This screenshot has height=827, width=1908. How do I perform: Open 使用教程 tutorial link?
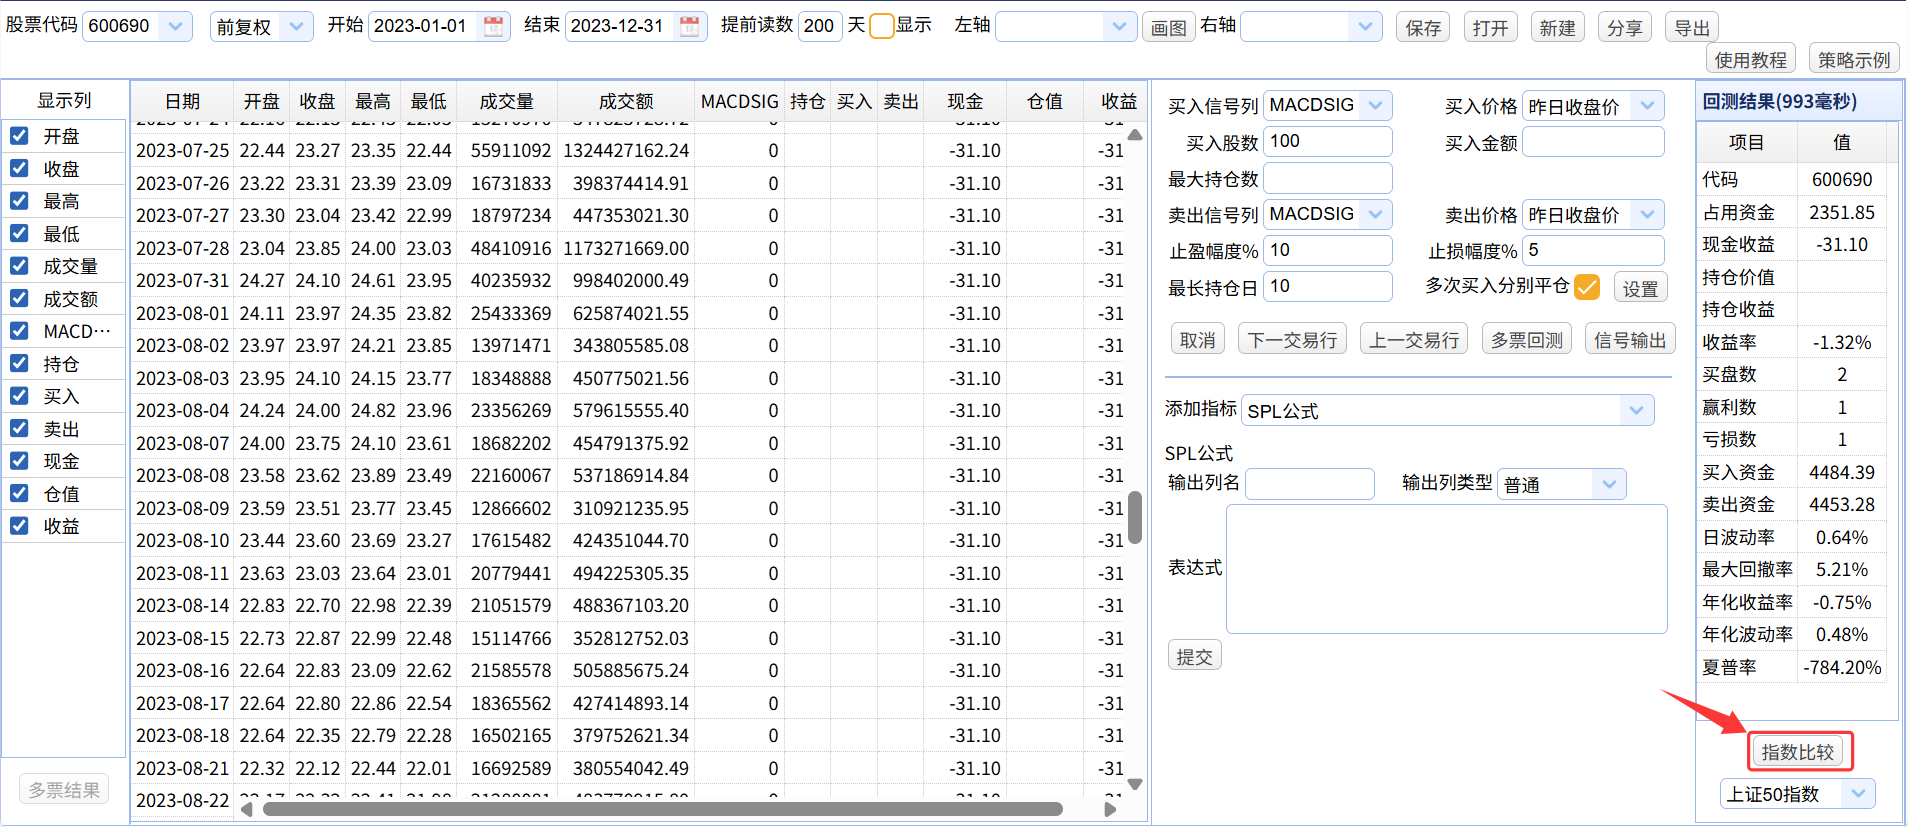pyautogui.click(x=1750, y=60)
